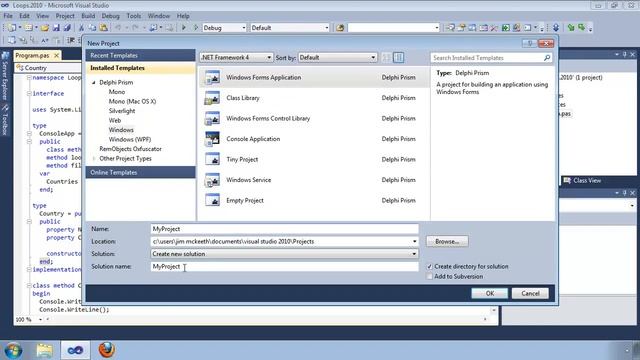
Task: Click the Open File folder icon in the toolbar
Action: pyautogui.click(x=45, y=28)
